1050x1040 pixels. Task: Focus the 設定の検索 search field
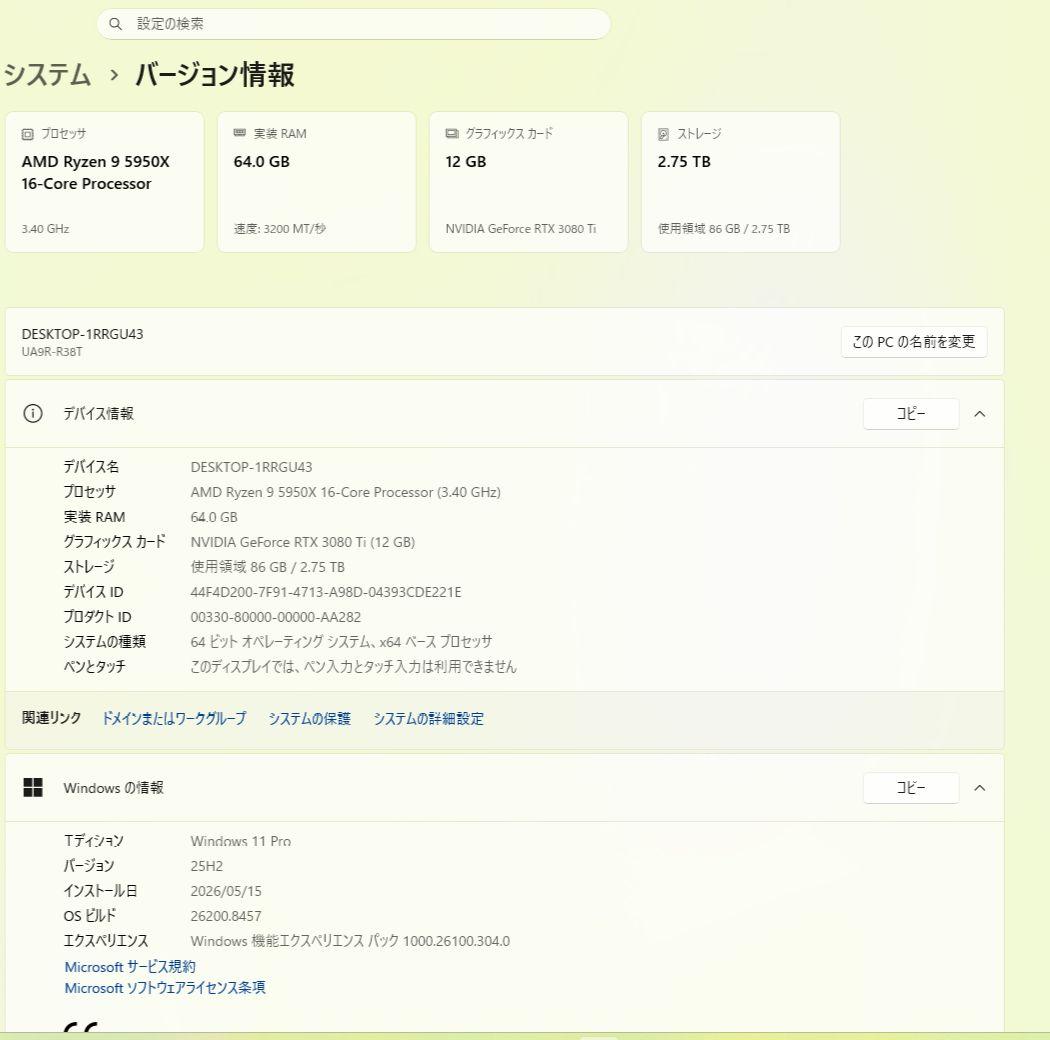(354, 24)
